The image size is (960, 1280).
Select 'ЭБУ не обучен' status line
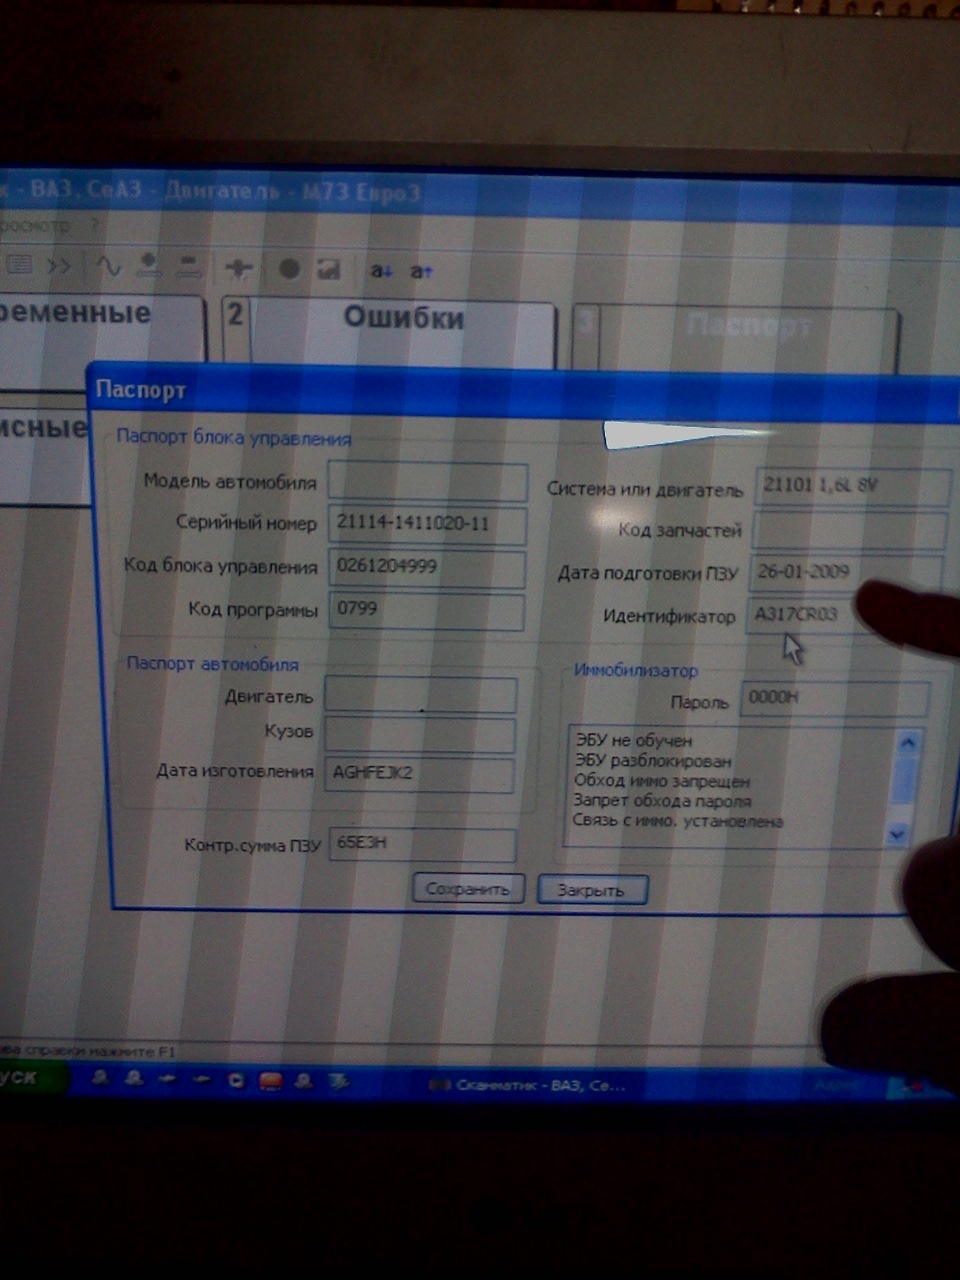click(634, 741)
